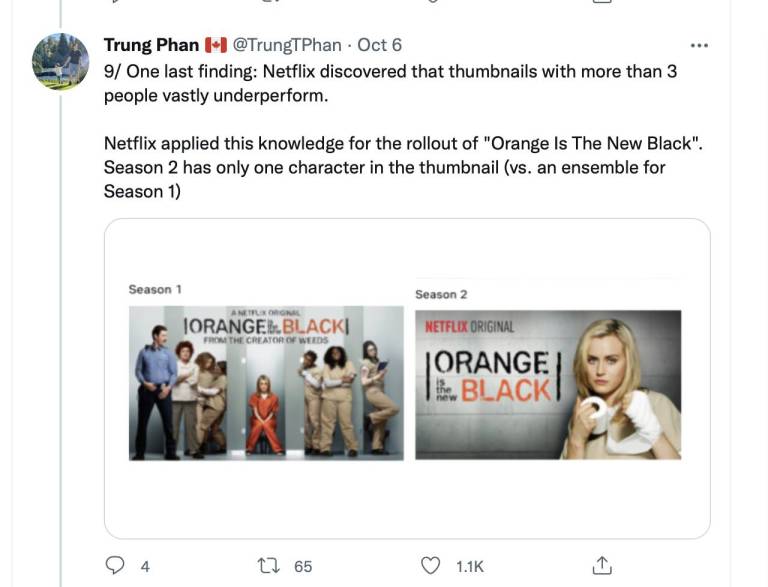This screenshot has height=587, width=768.
Task: Click the Netflix Original logo in the Season 2 image
Action: coord(470,326)
